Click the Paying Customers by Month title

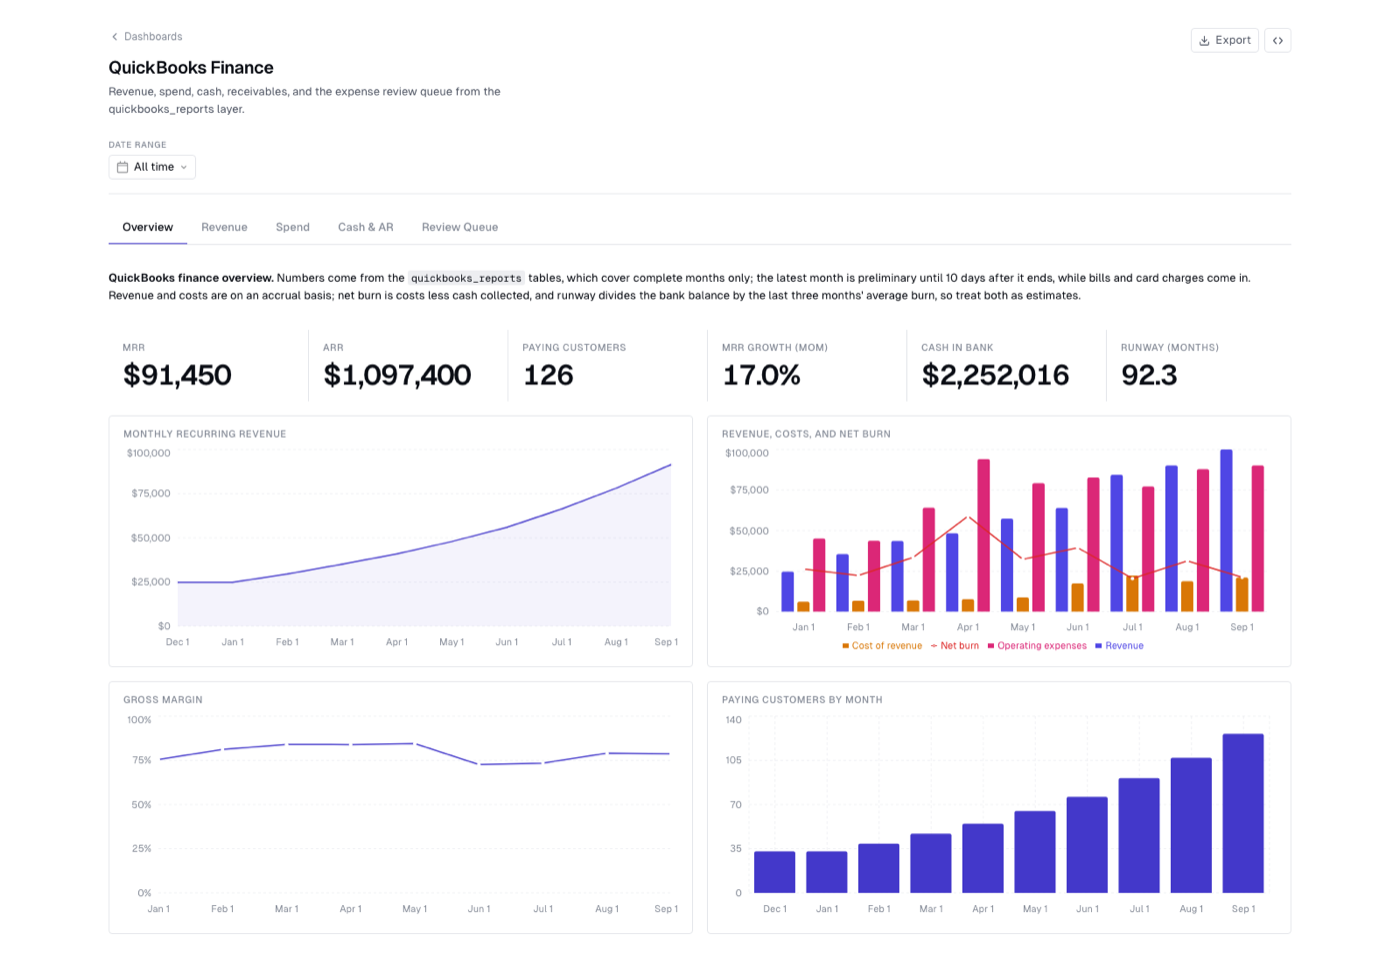point(802,700)
